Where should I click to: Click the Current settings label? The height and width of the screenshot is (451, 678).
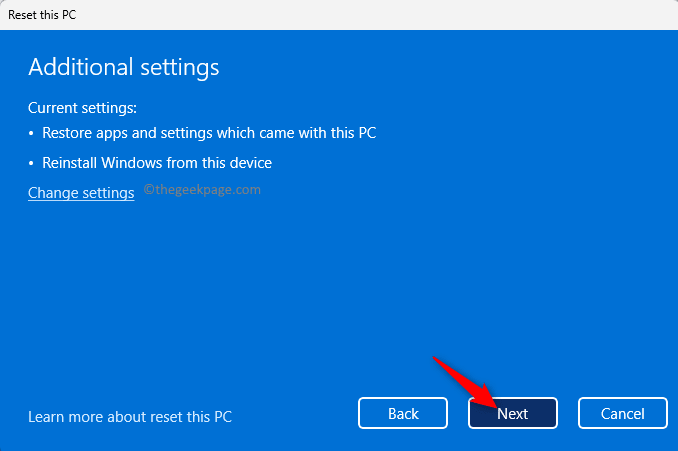[82, 107]
